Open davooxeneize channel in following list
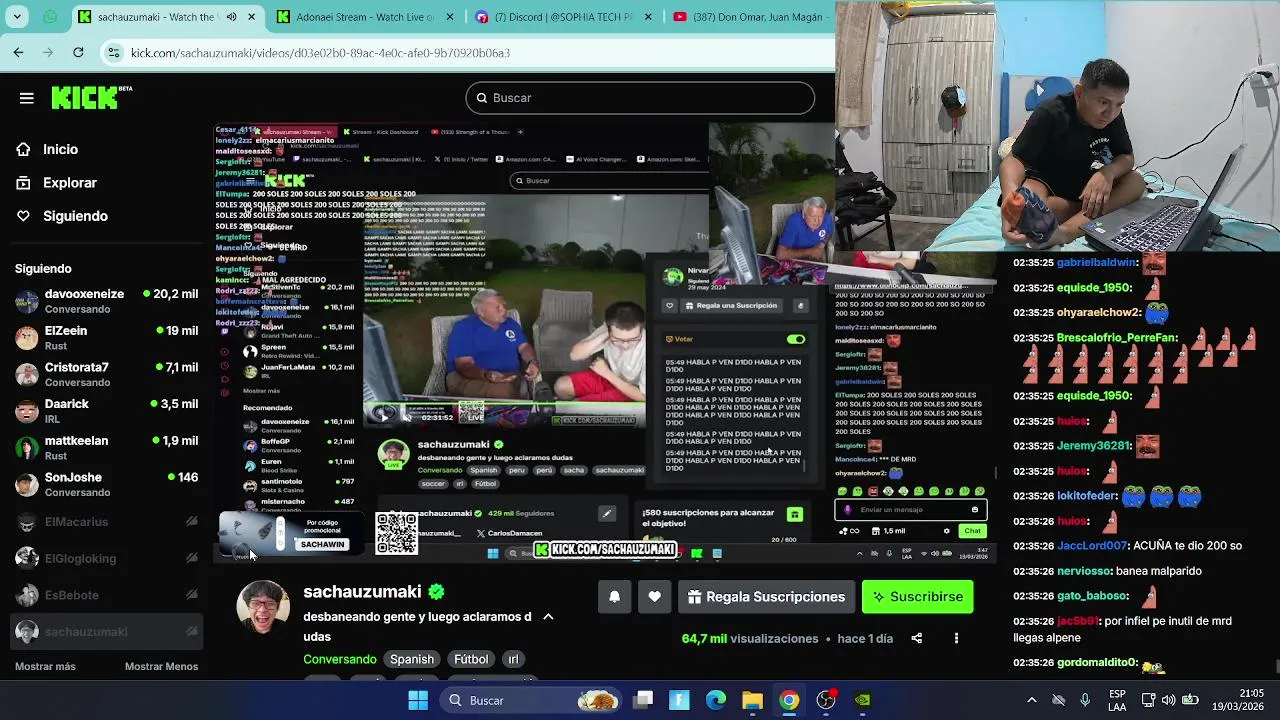 coord(106,301)
